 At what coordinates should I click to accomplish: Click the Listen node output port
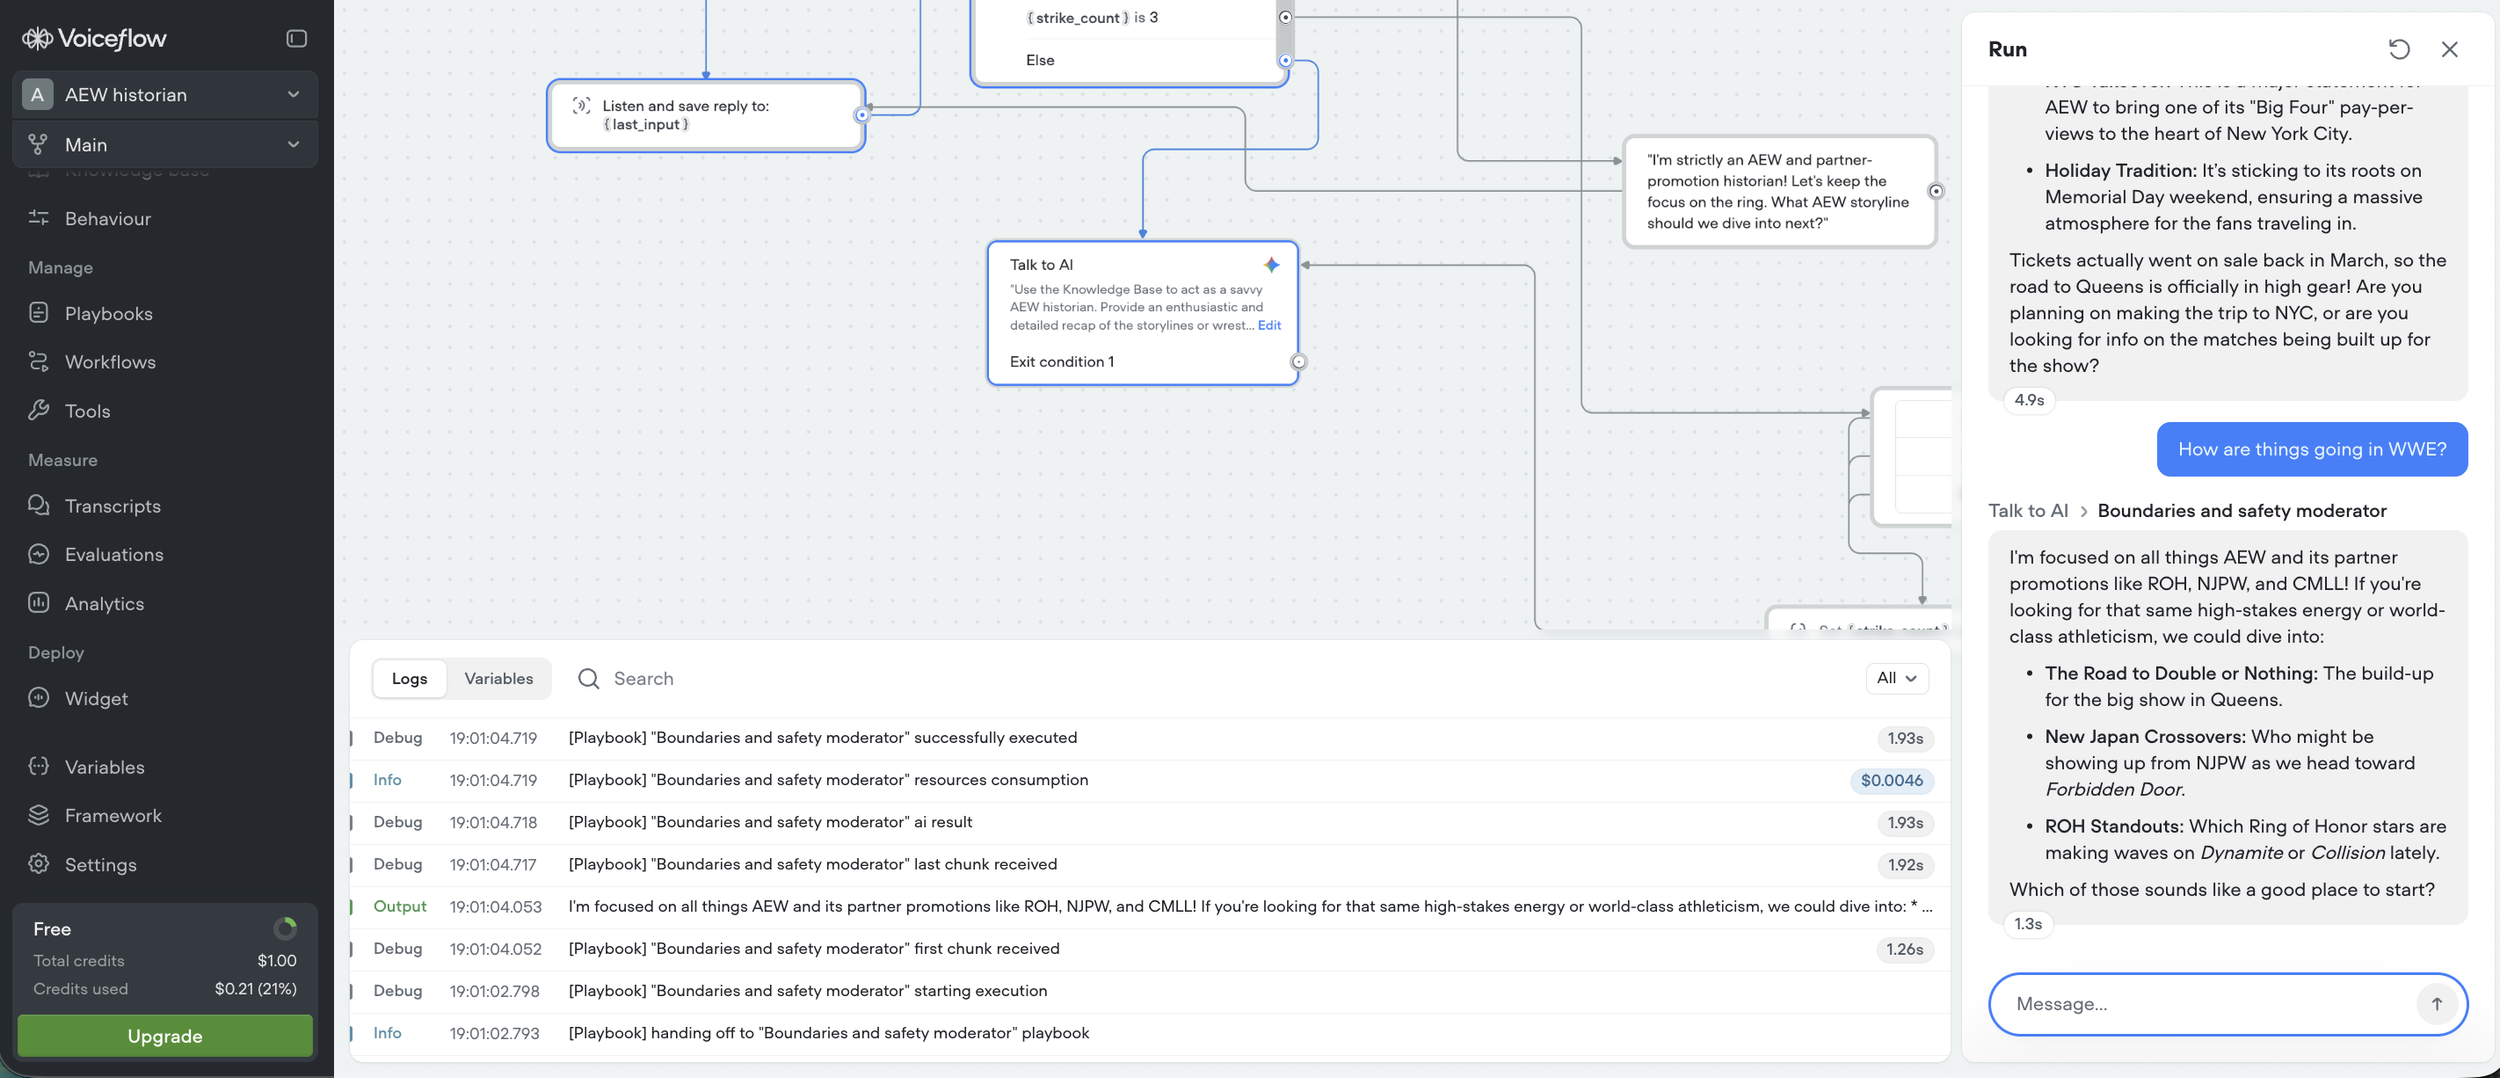pos(862,115)
